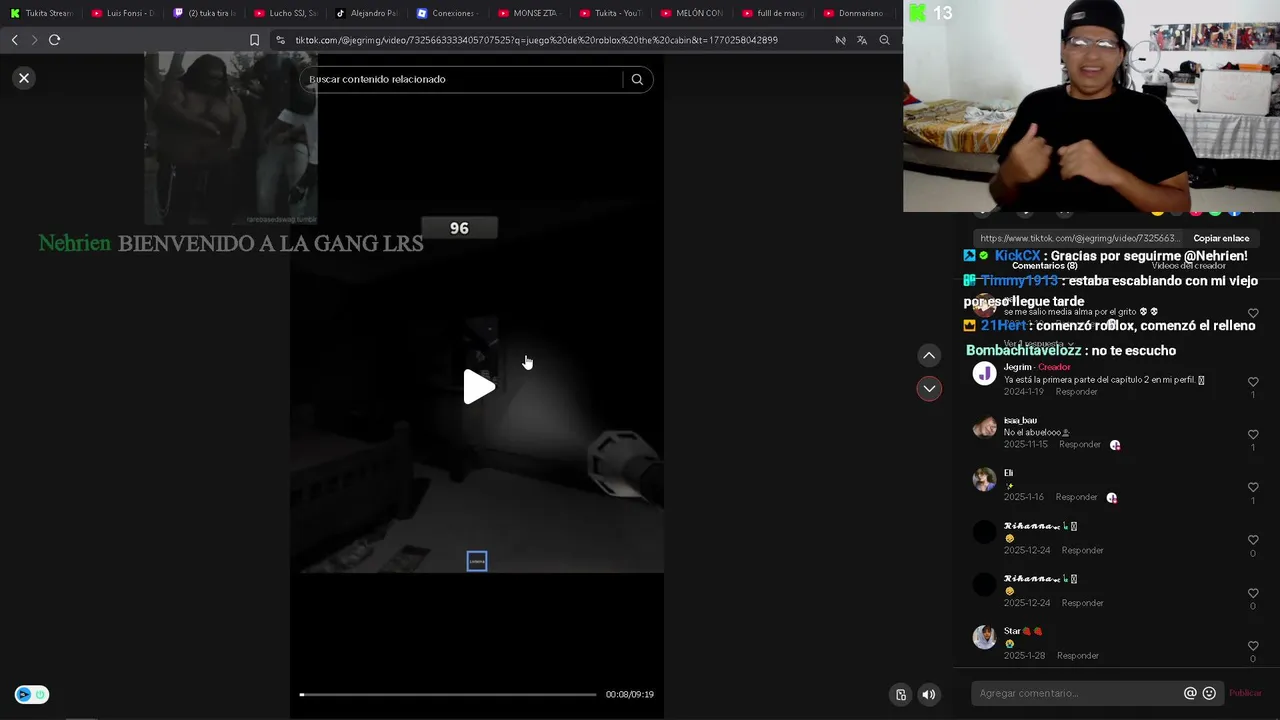Reply to Star's comment
1280x720 pixels.
(x=1078, y=656)
